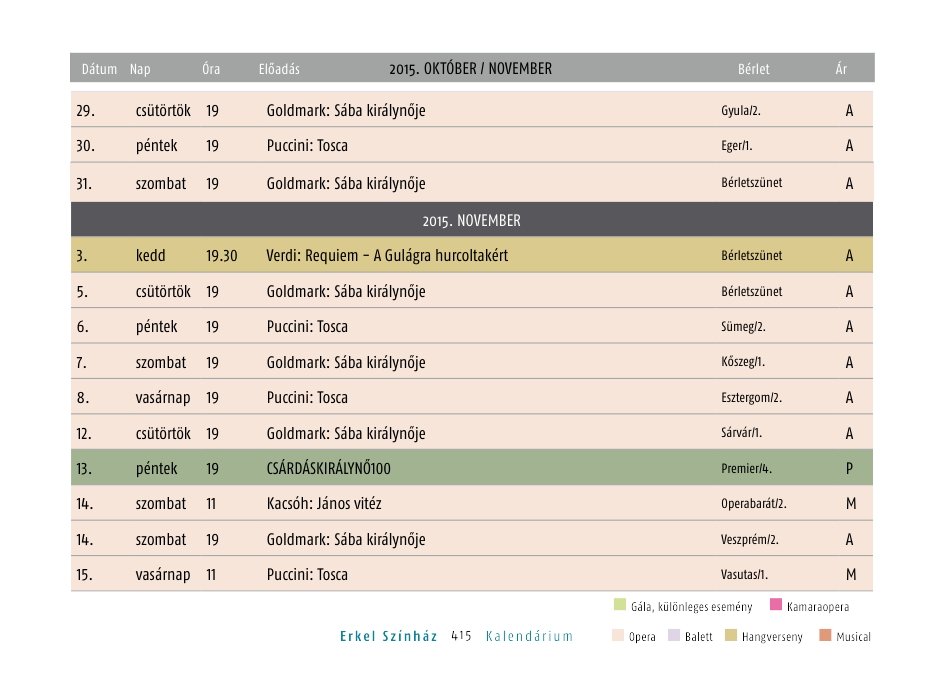Viewport: 944px width, 679px height.
Task: Click the Veszprém/2. subscription cell
Action: 750,539
